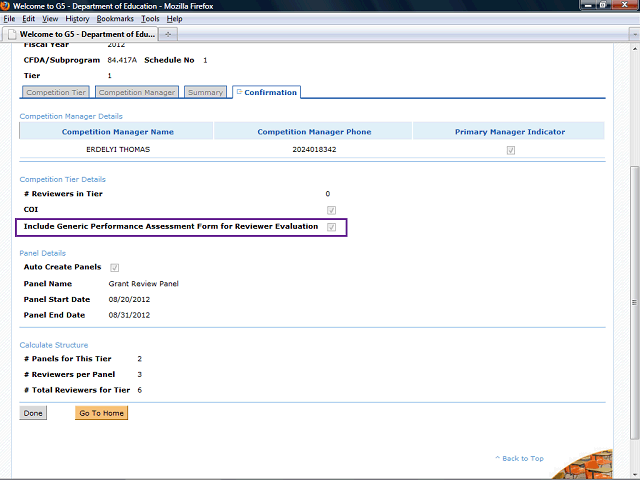The image size is (640, 480).
Task: Open a new tab with plus button
Action: tap(168, 34)
